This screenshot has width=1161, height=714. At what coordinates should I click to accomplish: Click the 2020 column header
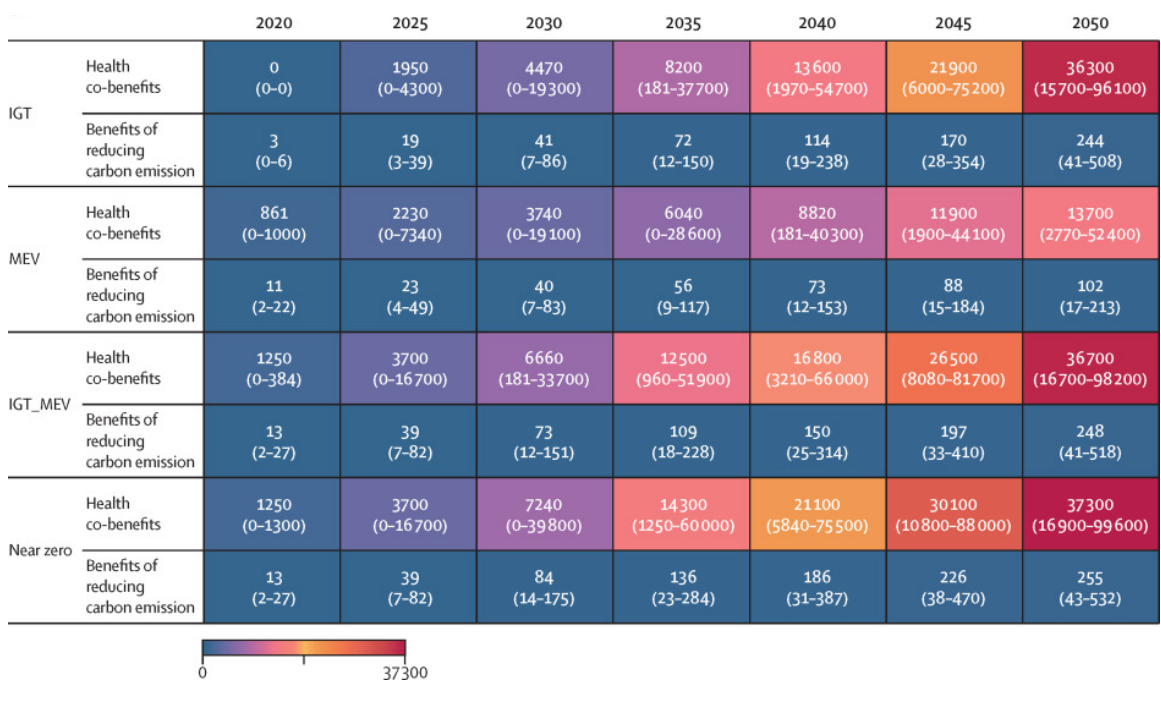[273, 23]
